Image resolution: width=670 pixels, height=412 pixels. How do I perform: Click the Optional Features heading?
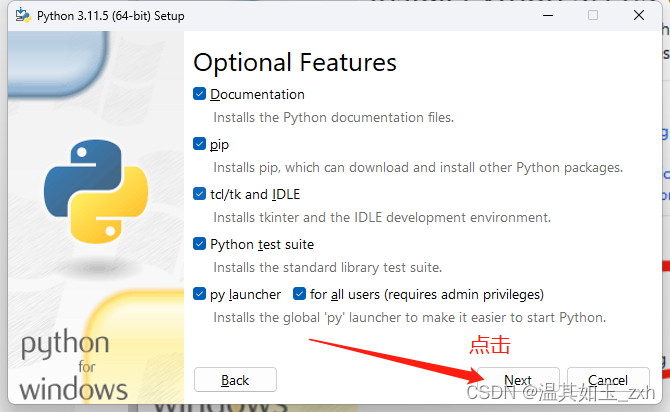coord(295,62)
